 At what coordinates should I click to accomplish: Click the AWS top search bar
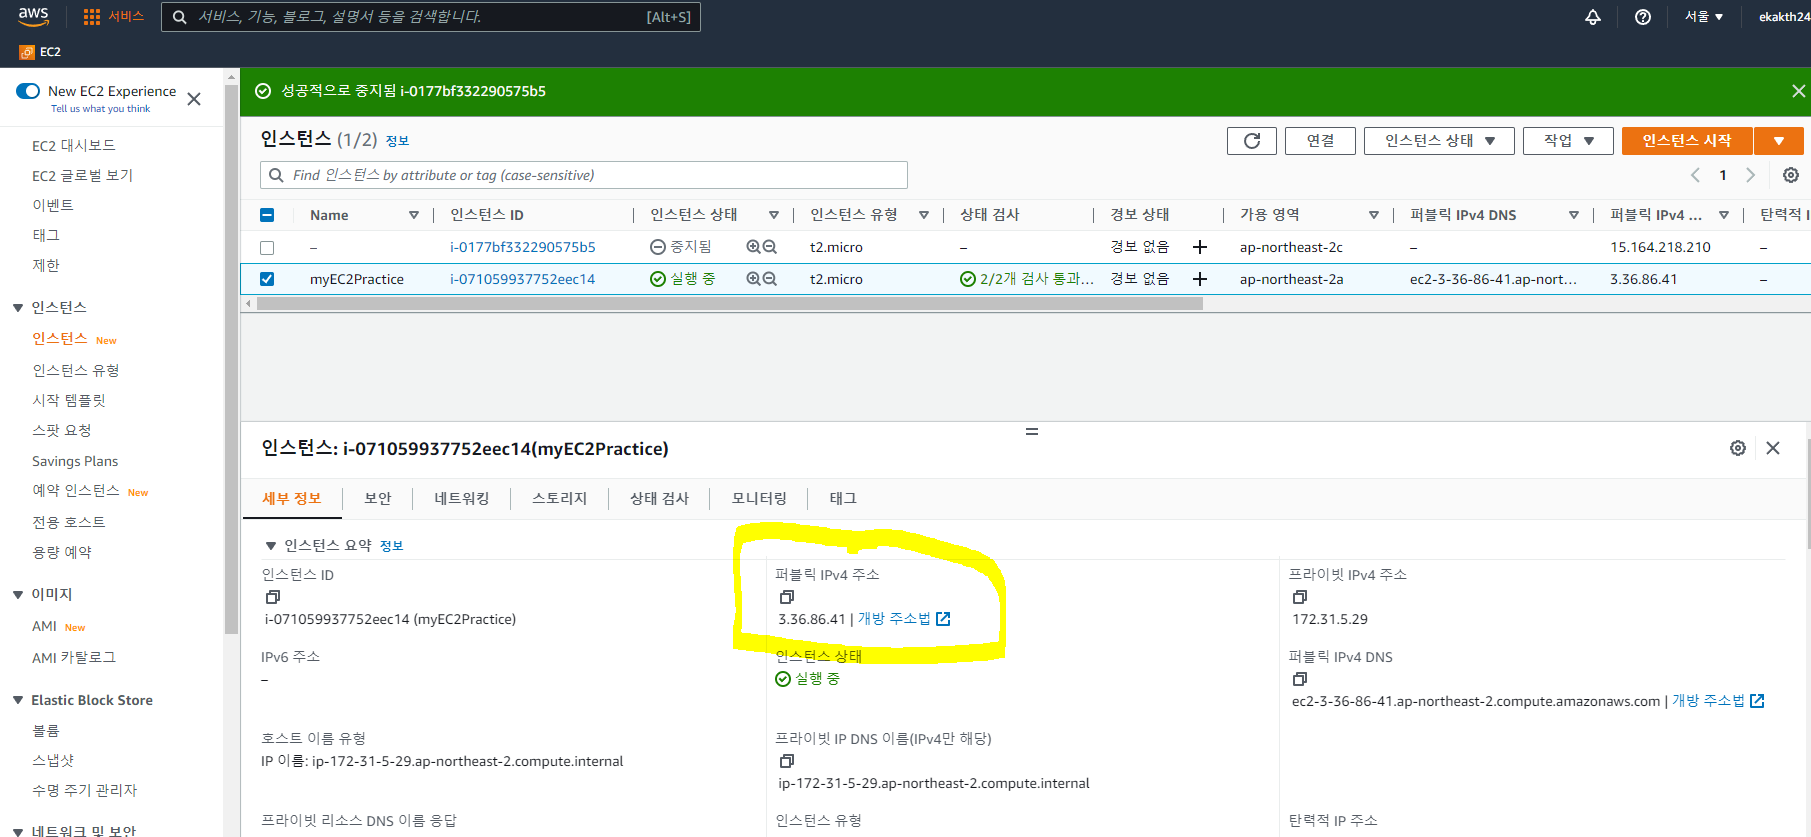(x=431, y=17)
